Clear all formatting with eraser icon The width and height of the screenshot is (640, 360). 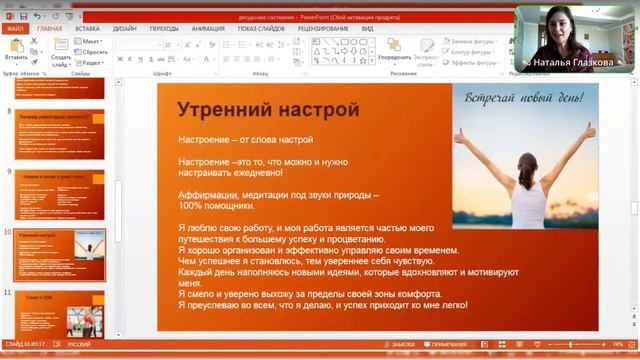(x=212, y=45)
